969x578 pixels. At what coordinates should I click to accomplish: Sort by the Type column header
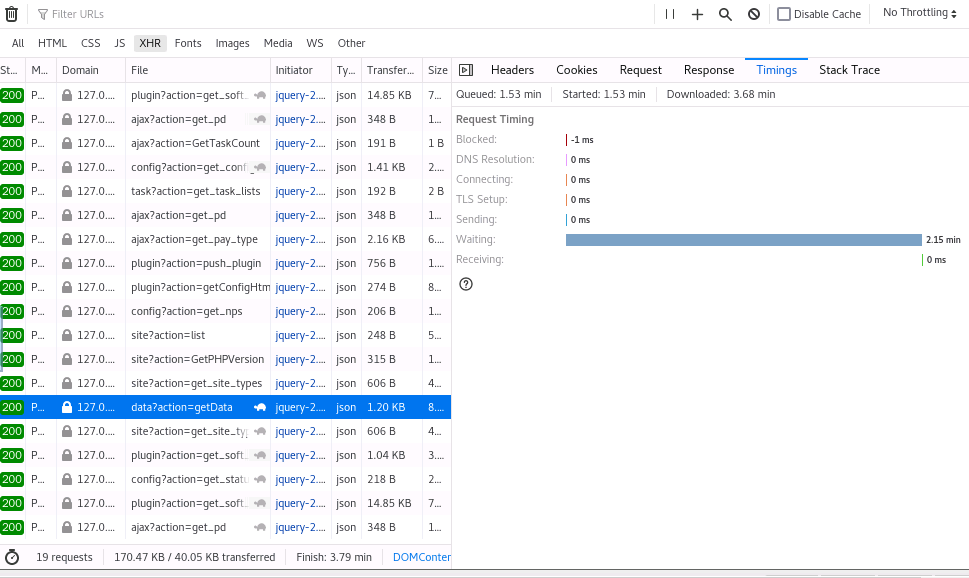[346, 70]
